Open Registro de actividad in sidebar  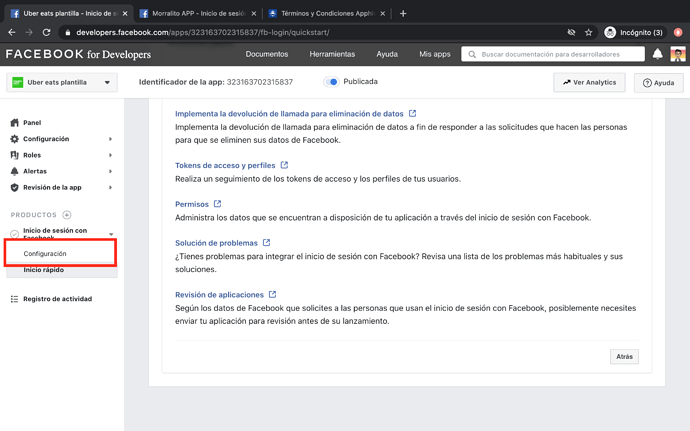[x=58, y=299]
